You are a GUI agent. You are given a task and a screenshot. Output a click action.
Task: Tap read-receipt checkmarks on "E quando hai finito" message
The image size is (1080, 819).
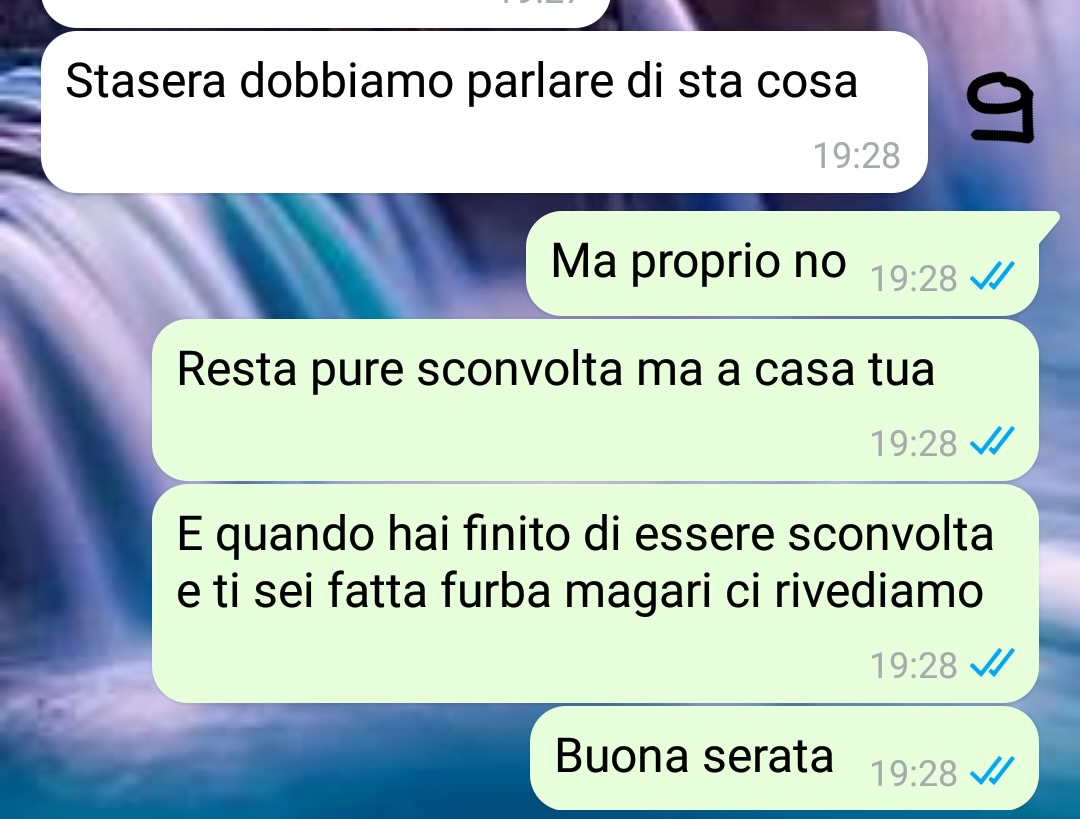(992, 663)
